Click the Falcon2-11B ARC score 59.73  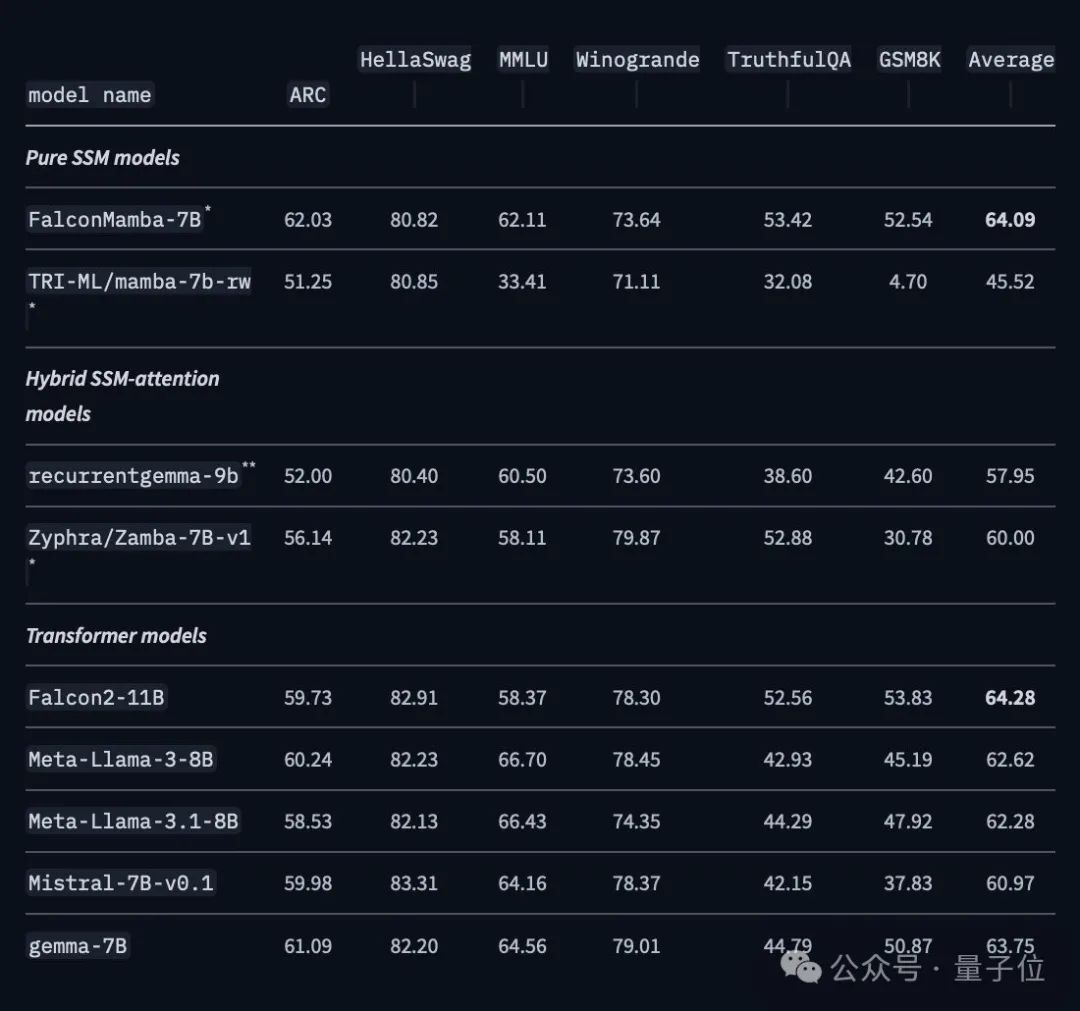click(x=308, y=698)
